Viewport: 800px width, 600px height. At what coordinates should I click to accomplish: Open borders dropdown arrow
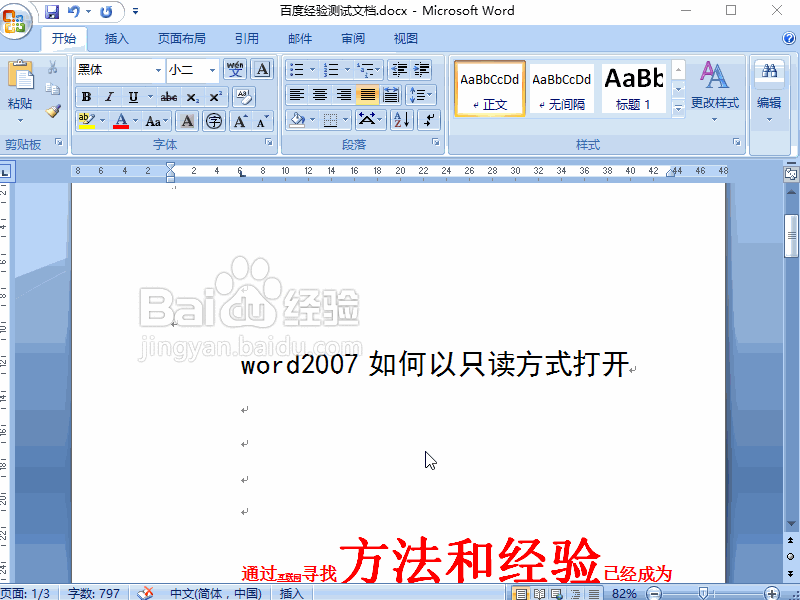(x=346, y=120)
